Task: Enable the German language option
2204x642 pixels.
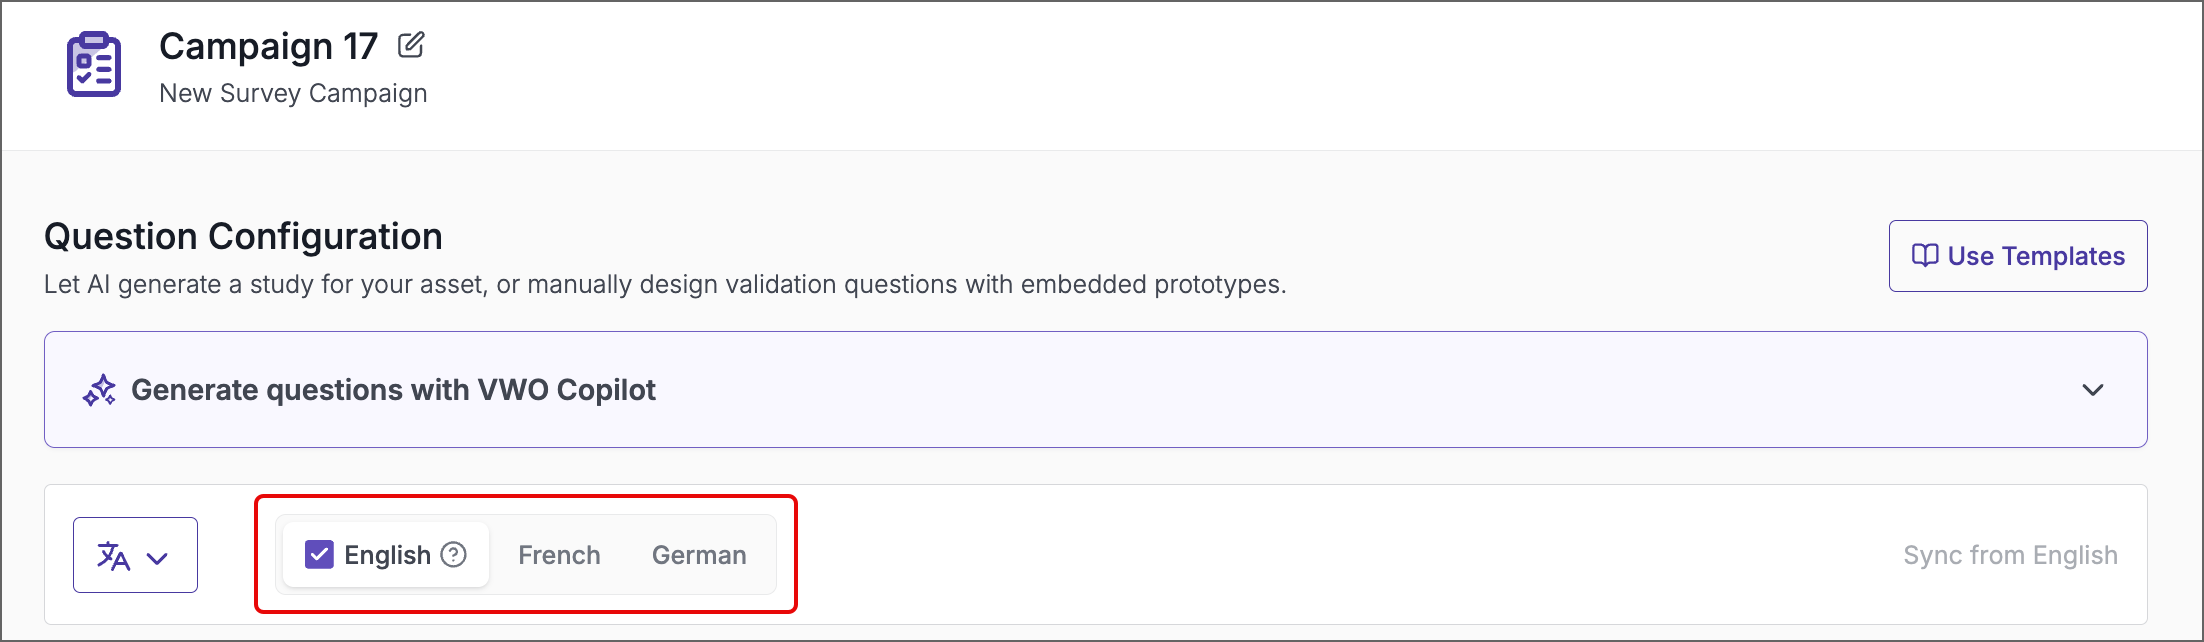Action: tap(699, 555)
